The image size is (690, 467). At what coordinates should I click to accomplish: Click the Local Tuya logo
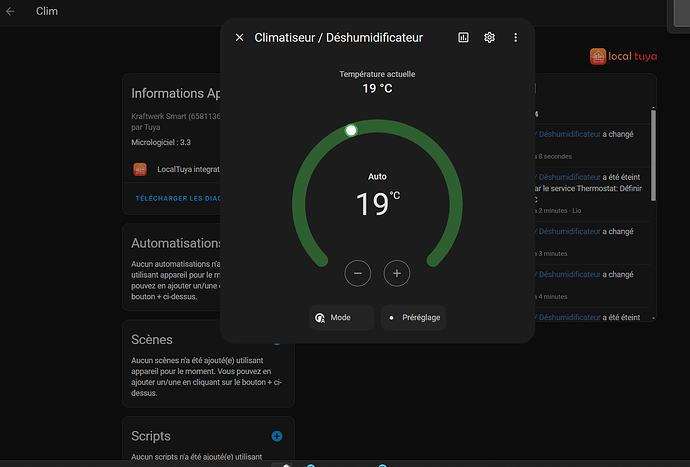coord(624,57)
